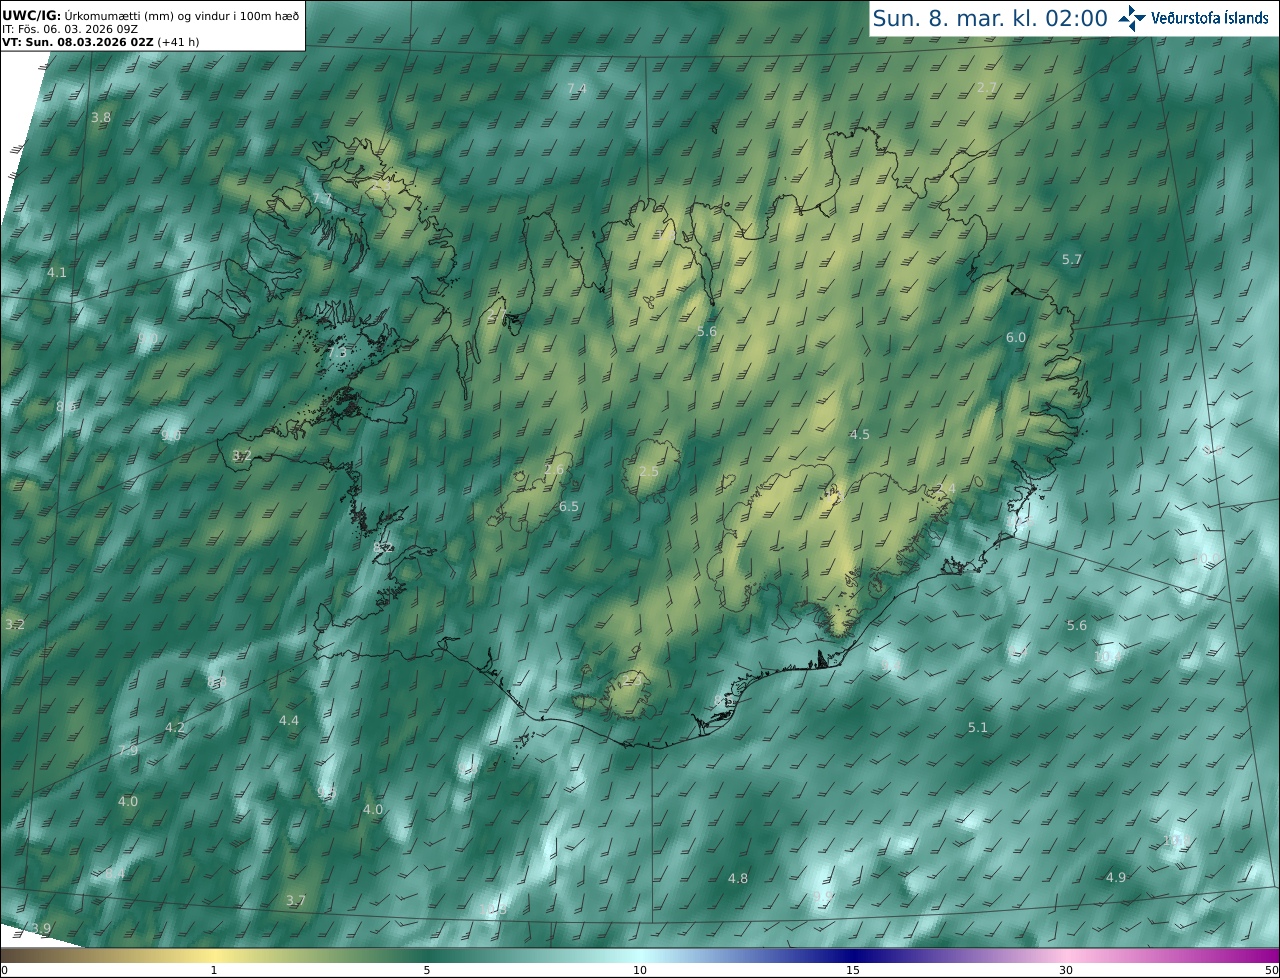Click the 7.9 value on the map
Screen dimensions: 1280x978
pyautogui.click(x=128, y=750)
